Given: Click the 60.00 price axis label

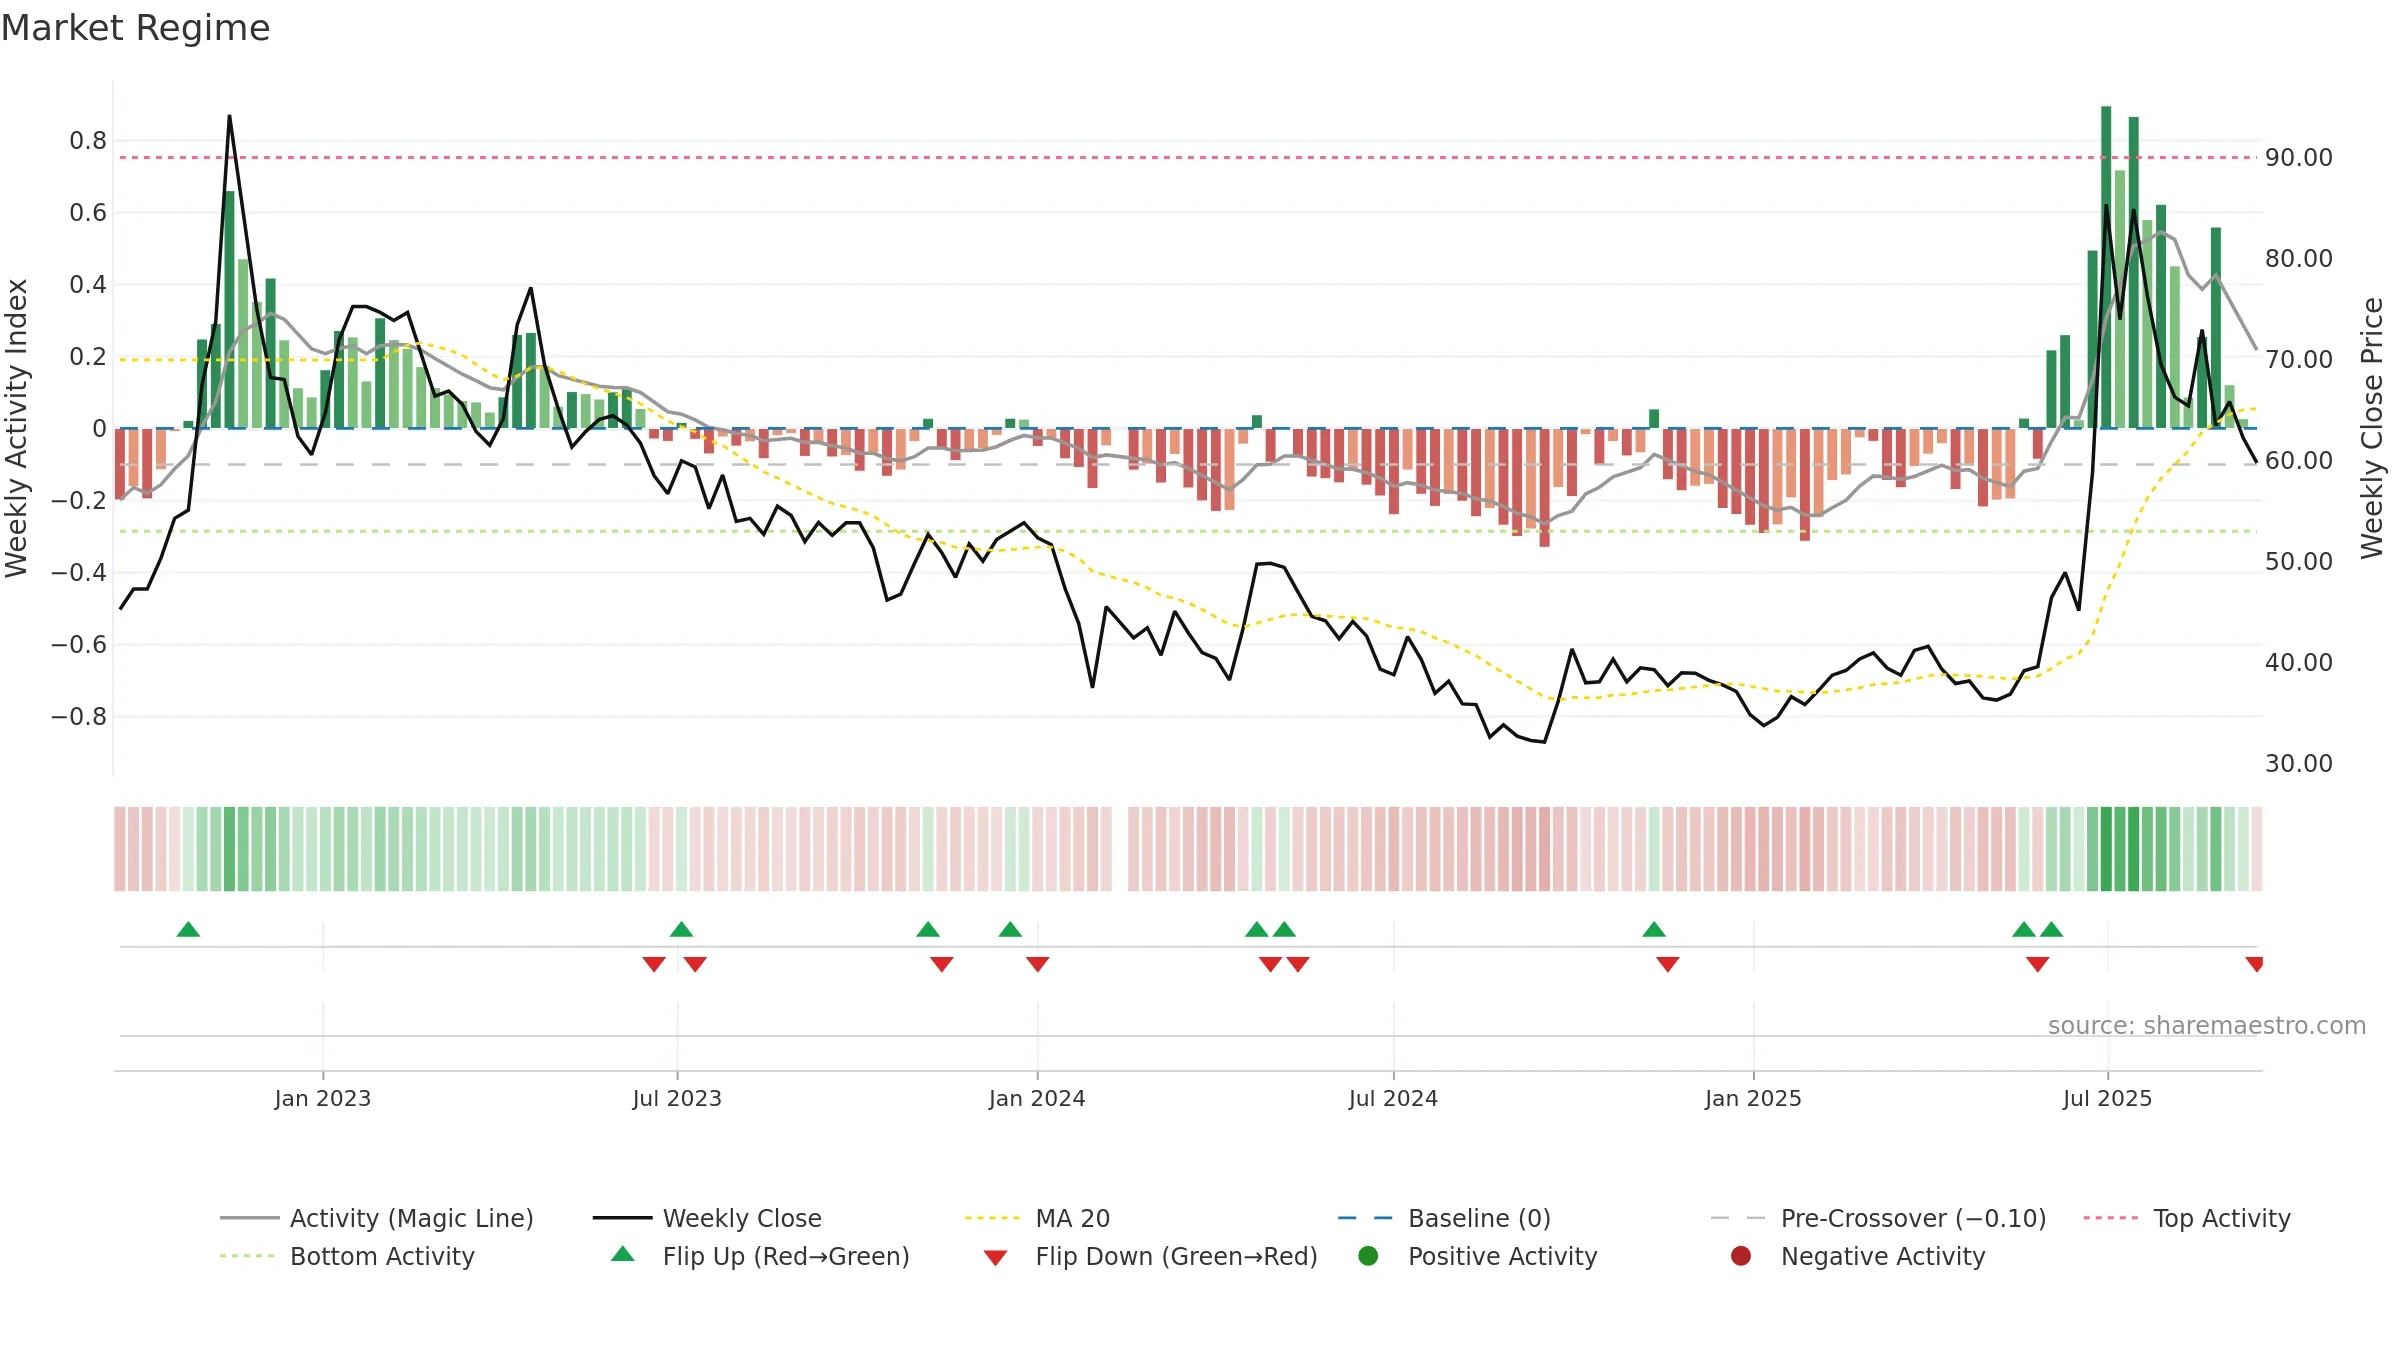Looking at the screenshot, I should pyautogui.click(x=2299, y=461).
